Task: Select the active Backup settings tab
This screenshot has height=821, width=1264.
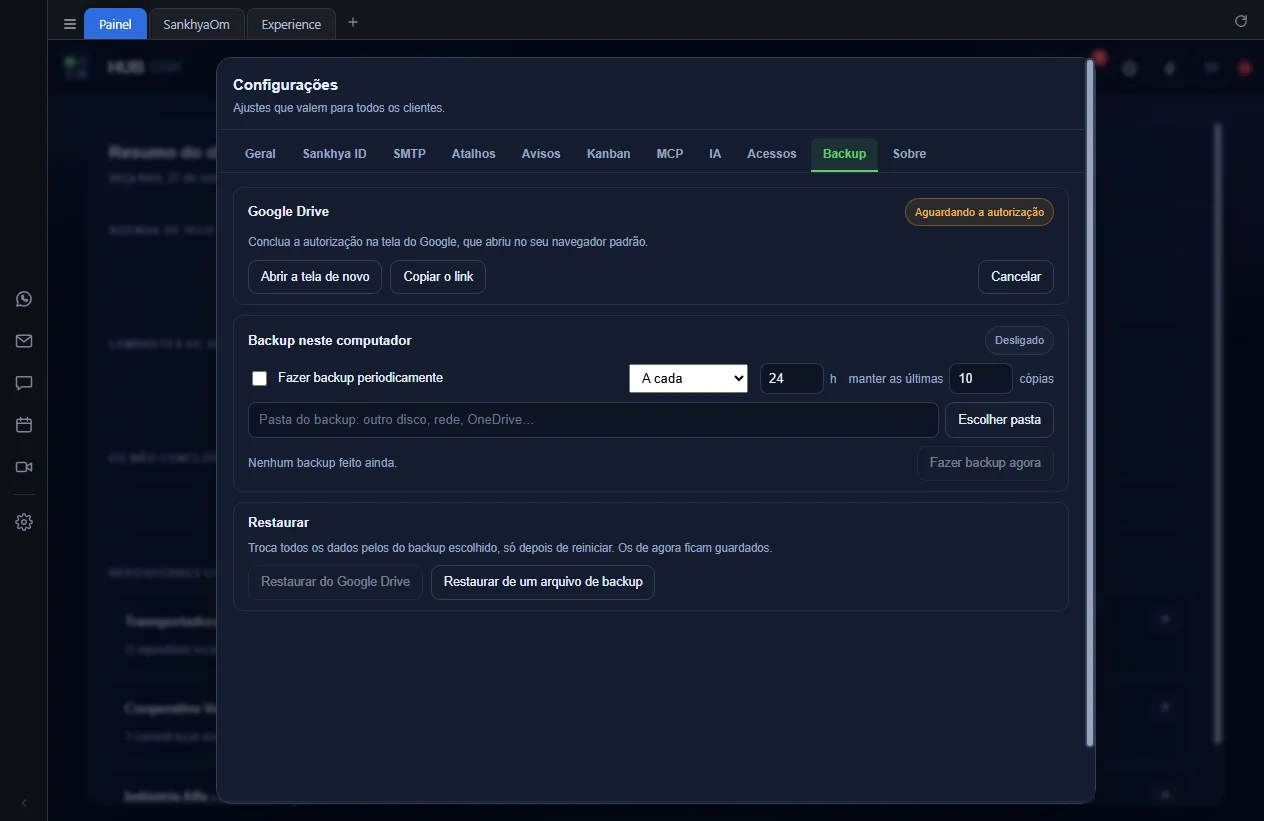Action: point(844,154)
